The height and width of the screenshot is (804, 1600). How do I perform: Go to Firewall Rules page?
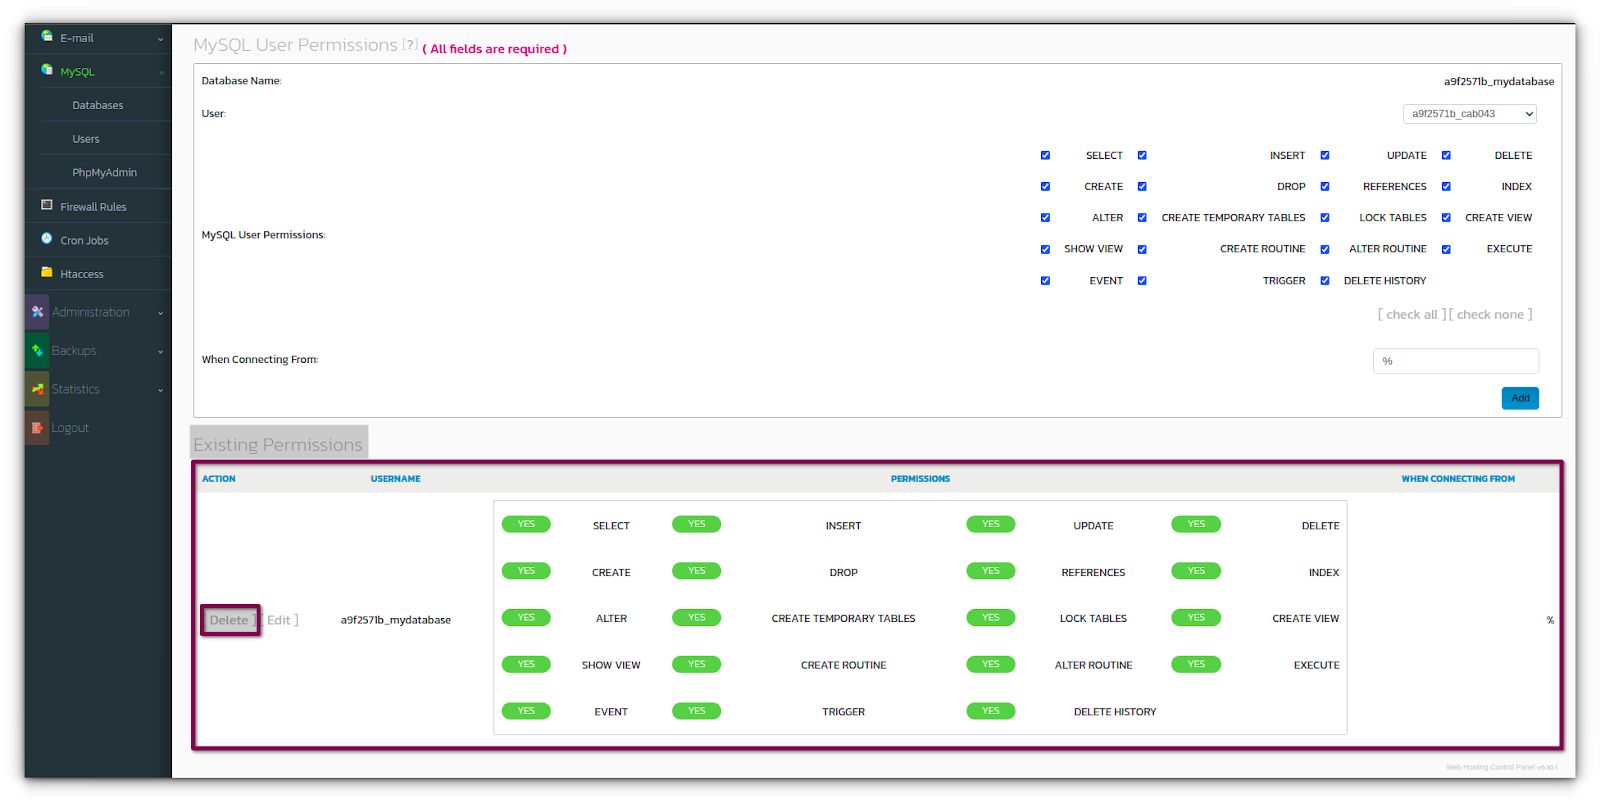[x=93, y=207]
